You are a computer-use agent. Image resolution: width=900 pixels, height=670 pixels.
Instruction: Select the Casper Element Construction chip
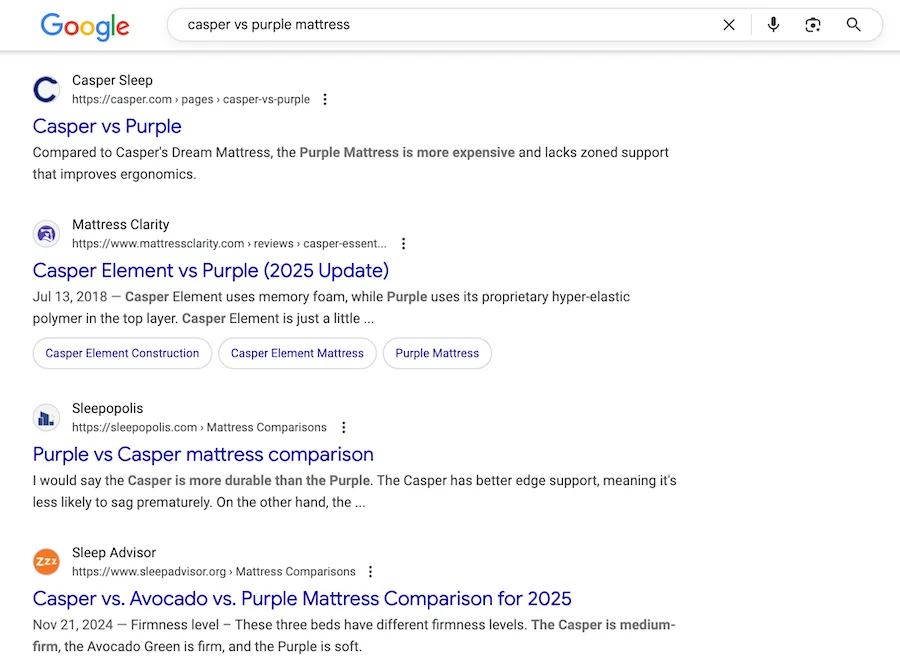coord(122,353)
